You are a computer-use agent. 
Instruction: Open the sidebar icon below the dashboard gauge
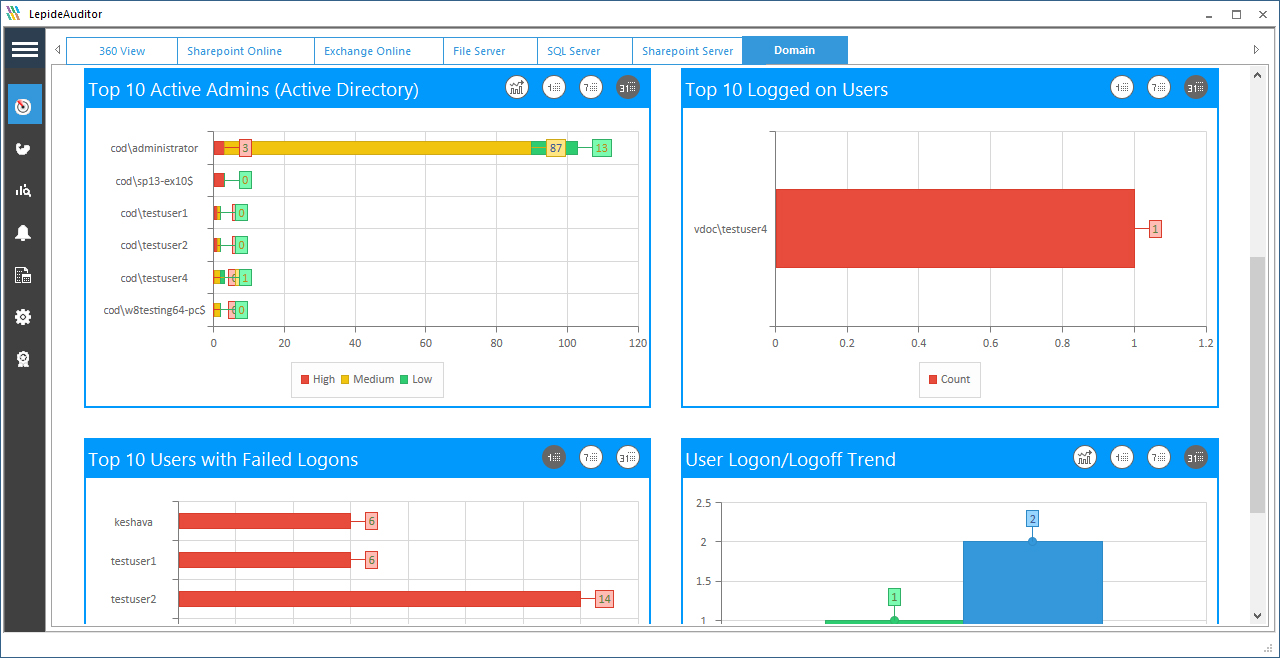click(x=24, y=149)
